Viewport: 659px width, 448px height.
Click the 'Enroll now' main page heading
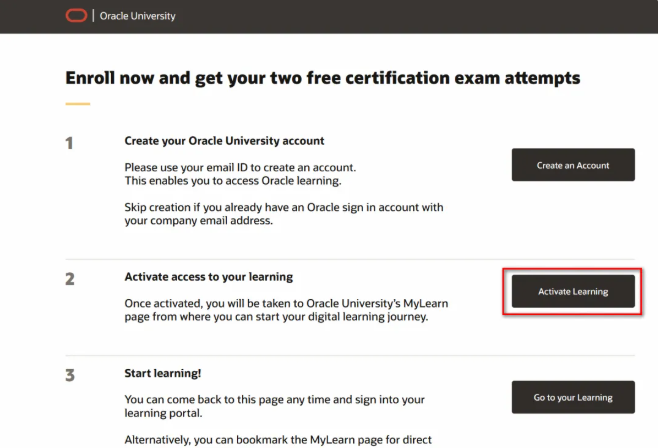(x=322, y=77)
